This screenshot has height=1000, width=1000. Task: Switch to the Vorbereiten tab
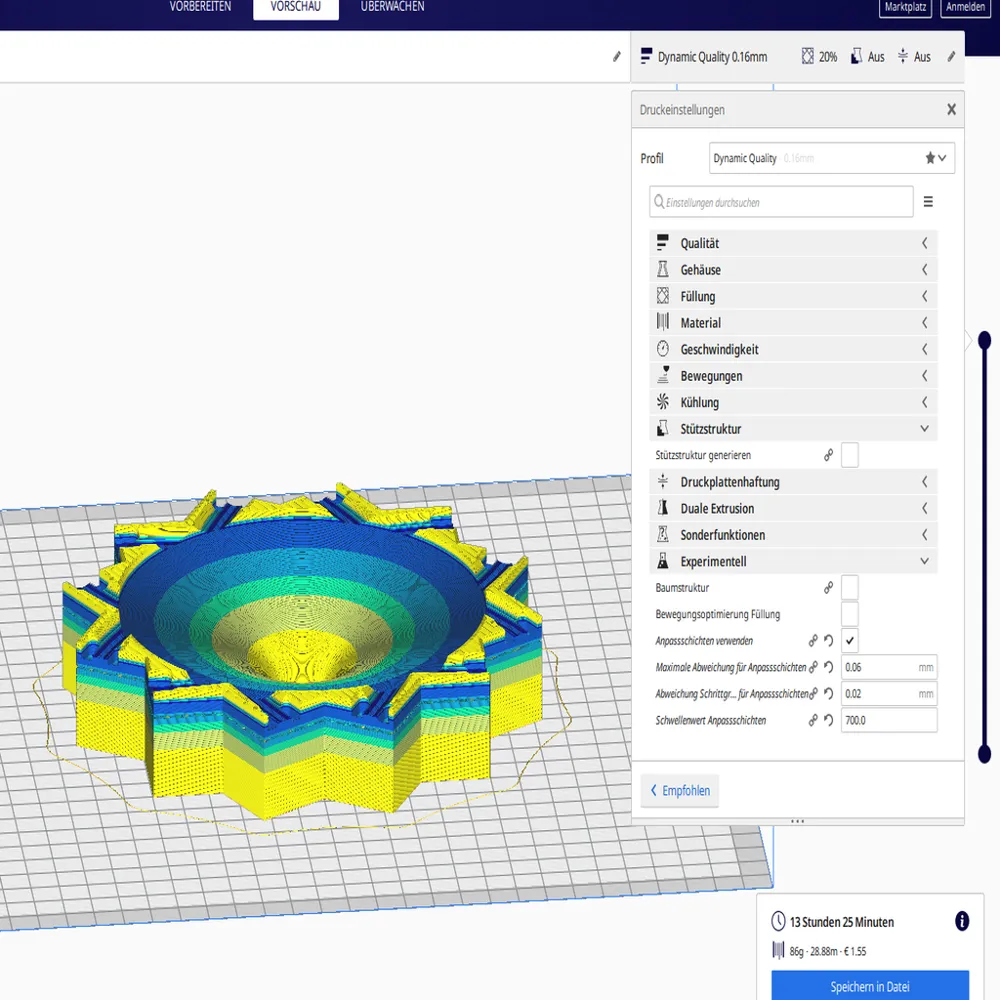[x=199, y=5]
